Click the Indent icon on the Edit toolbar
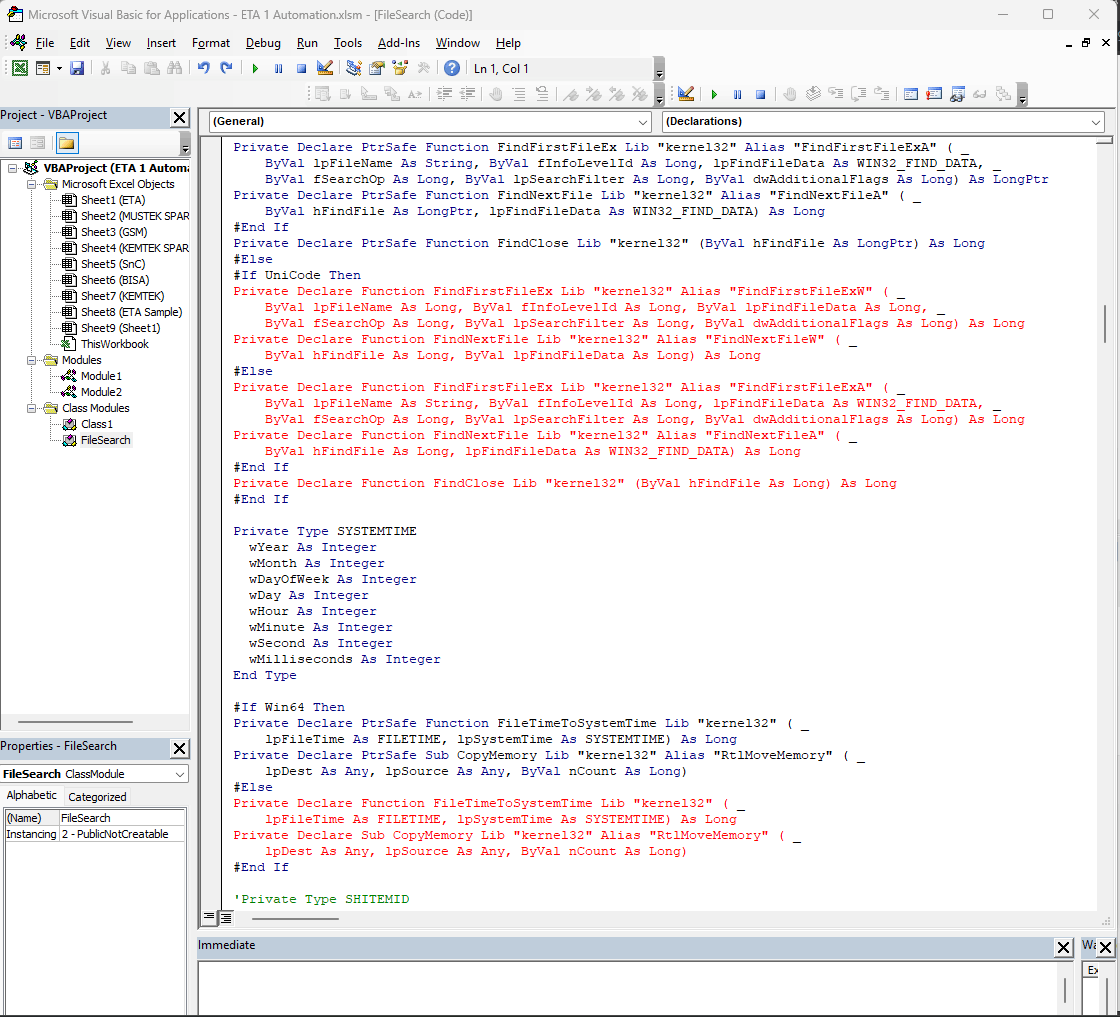Image resolution: width=1120 pixels, height=1017 pixels. pos(444,94)
